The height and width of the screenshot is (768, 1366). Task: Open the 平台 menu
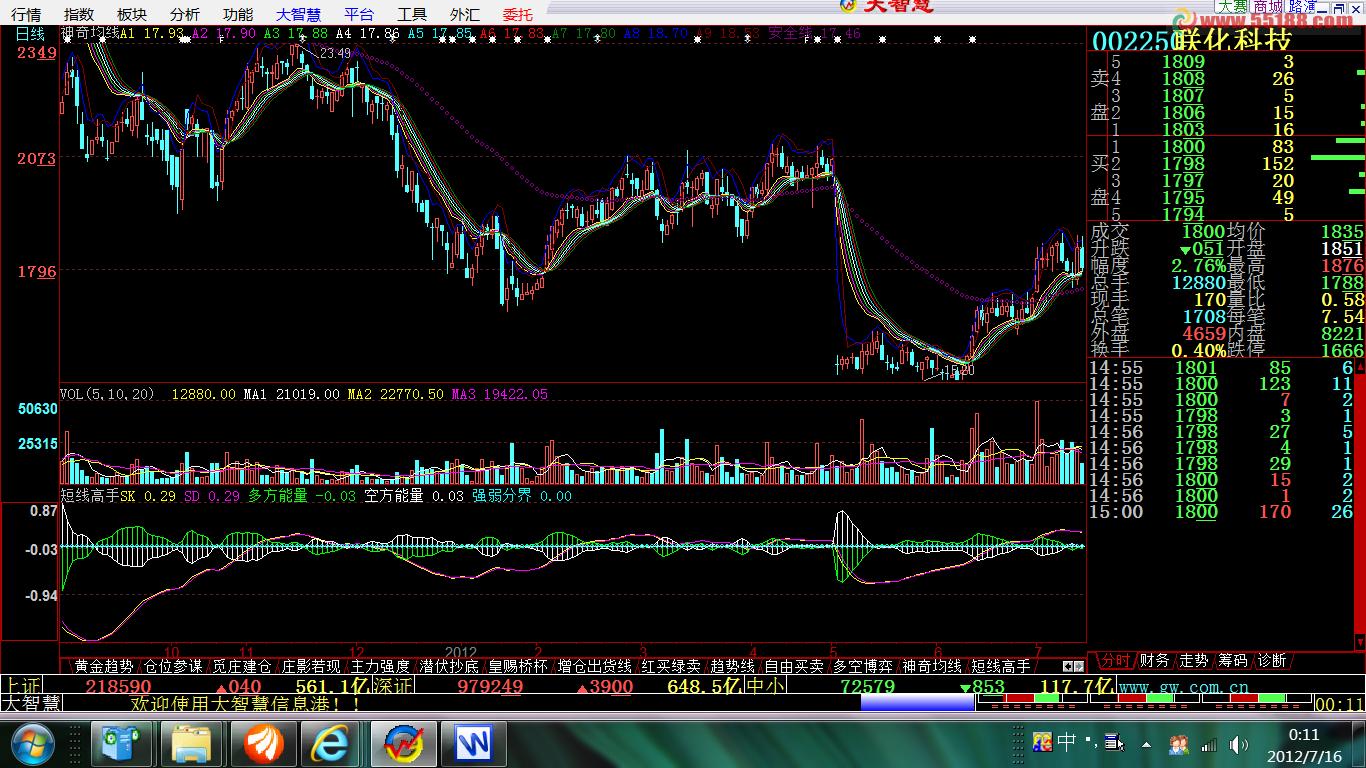pyautogui.click(x=359, y=14)
